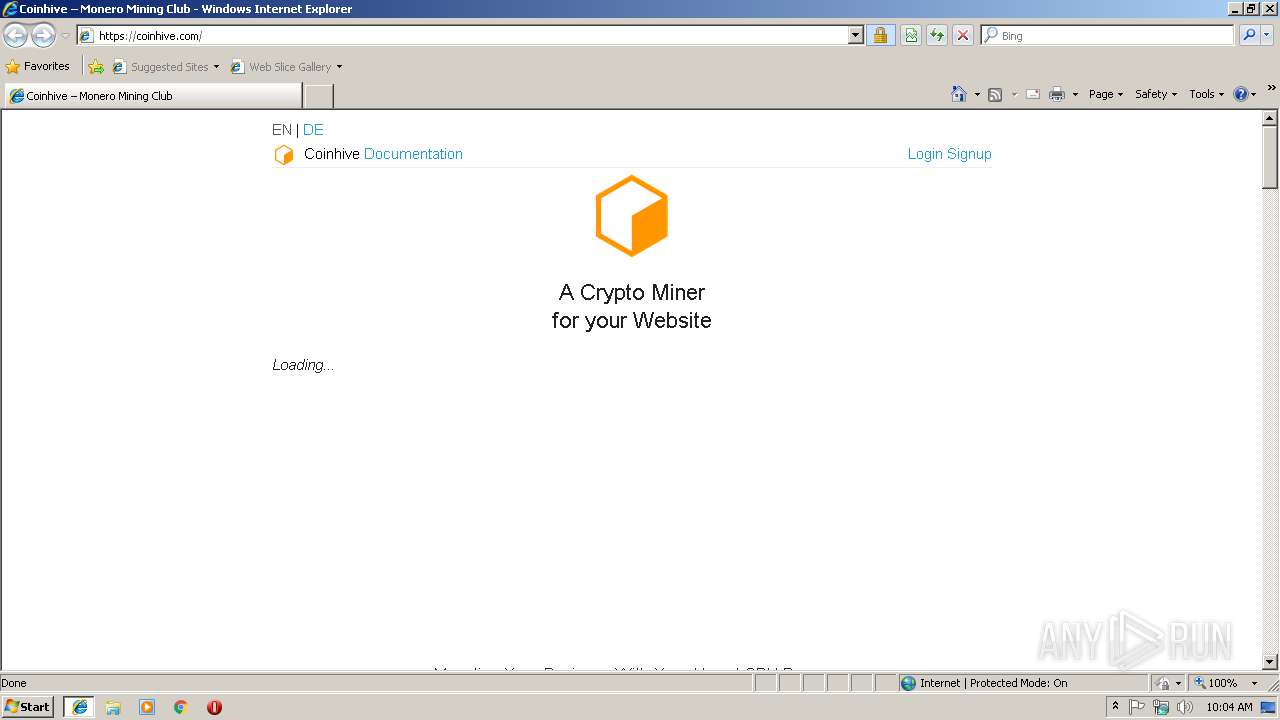Launch Windows Media Player from taskbar
Screen dimensions: 1280x720
pyautogui.click(x=147, y=707)
